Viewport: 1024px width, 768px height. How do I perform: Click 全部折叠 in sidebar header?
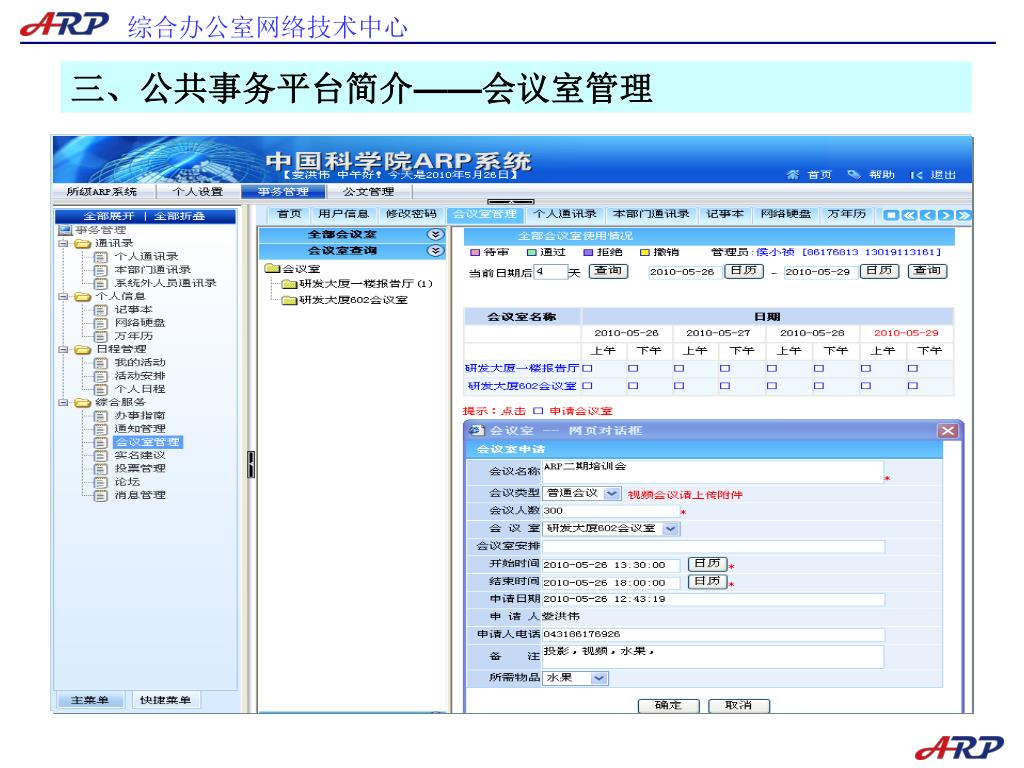click(x=180, y=216)
